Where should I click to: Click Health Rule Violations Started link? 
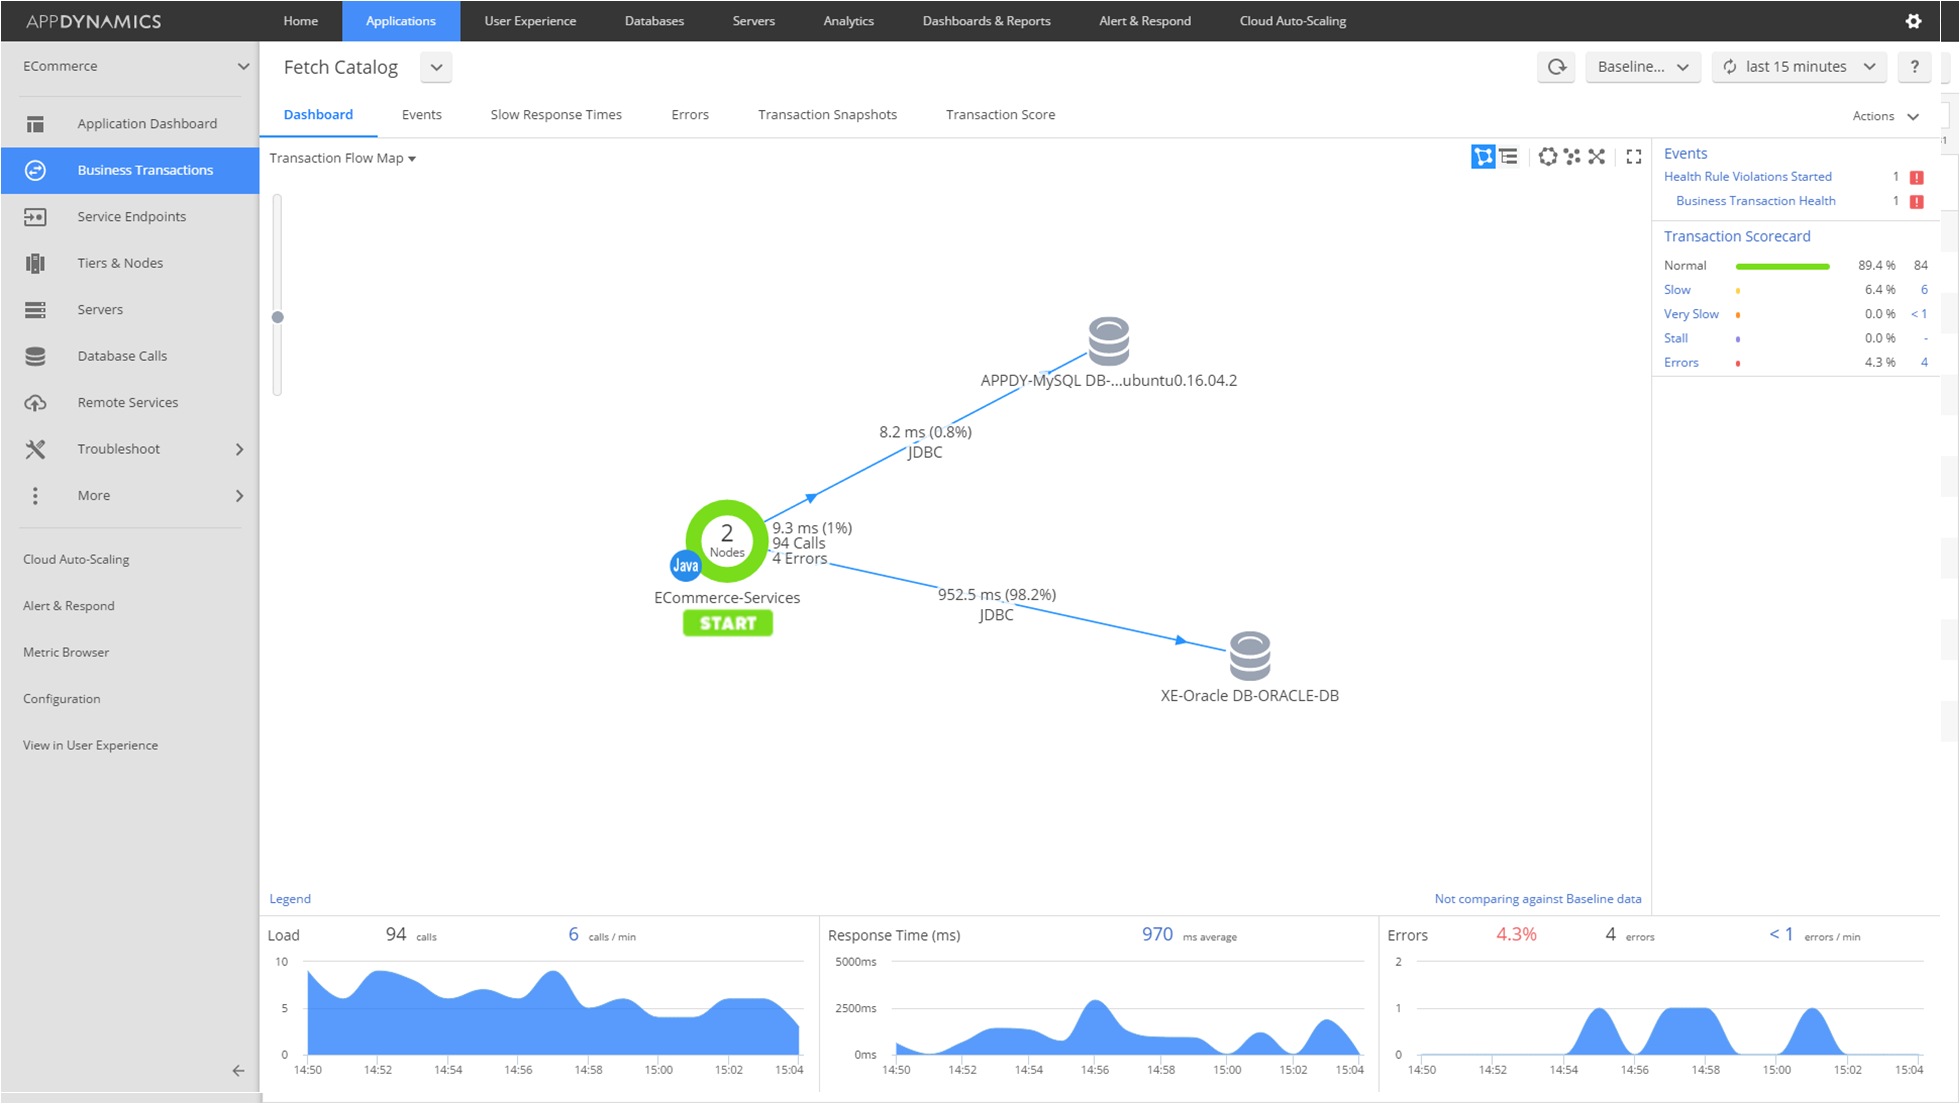coord(1747,177)
